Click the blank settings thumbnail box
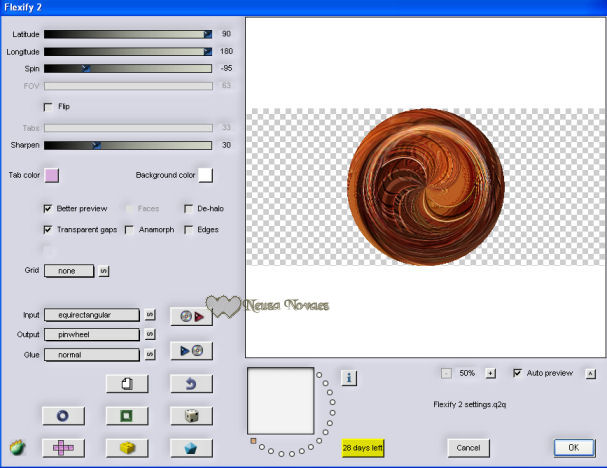This screenshot has width=607, height=468. click(x=281, y=401)
